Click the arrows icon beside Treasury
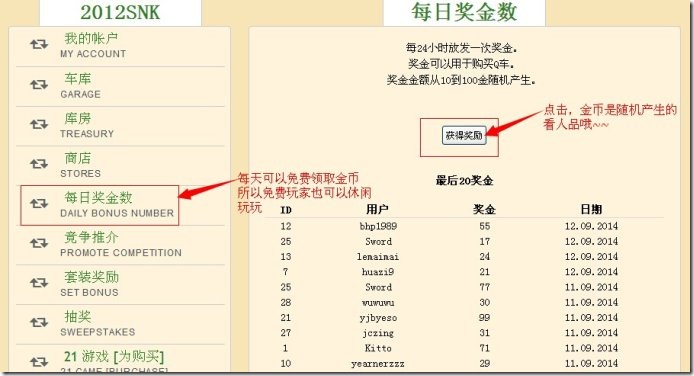Image resolution: width=694 pixels, height=376 pixels. [x=39, y=124]
